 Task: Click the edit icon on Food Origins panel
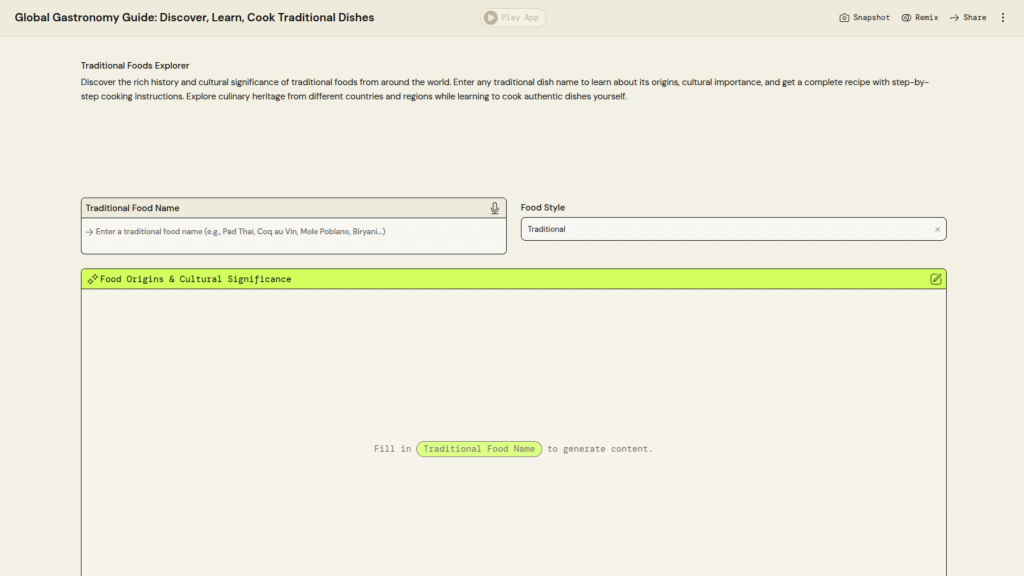(936, 279)
